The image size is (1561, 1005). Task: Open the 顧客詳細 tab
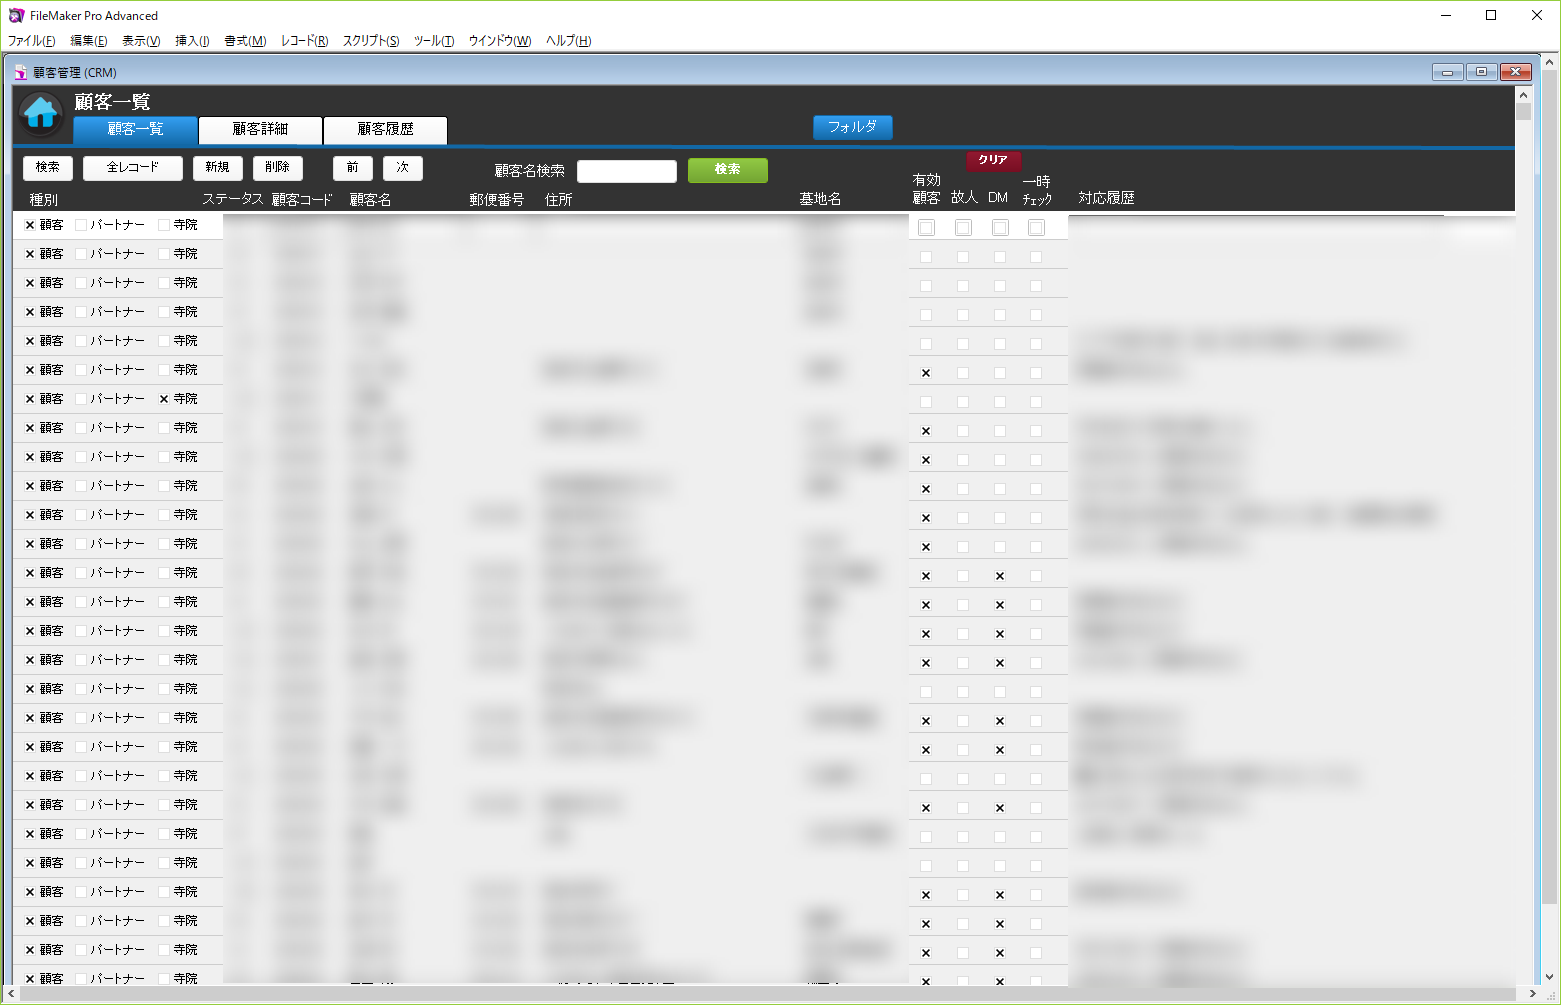click(x=260, y=129)
